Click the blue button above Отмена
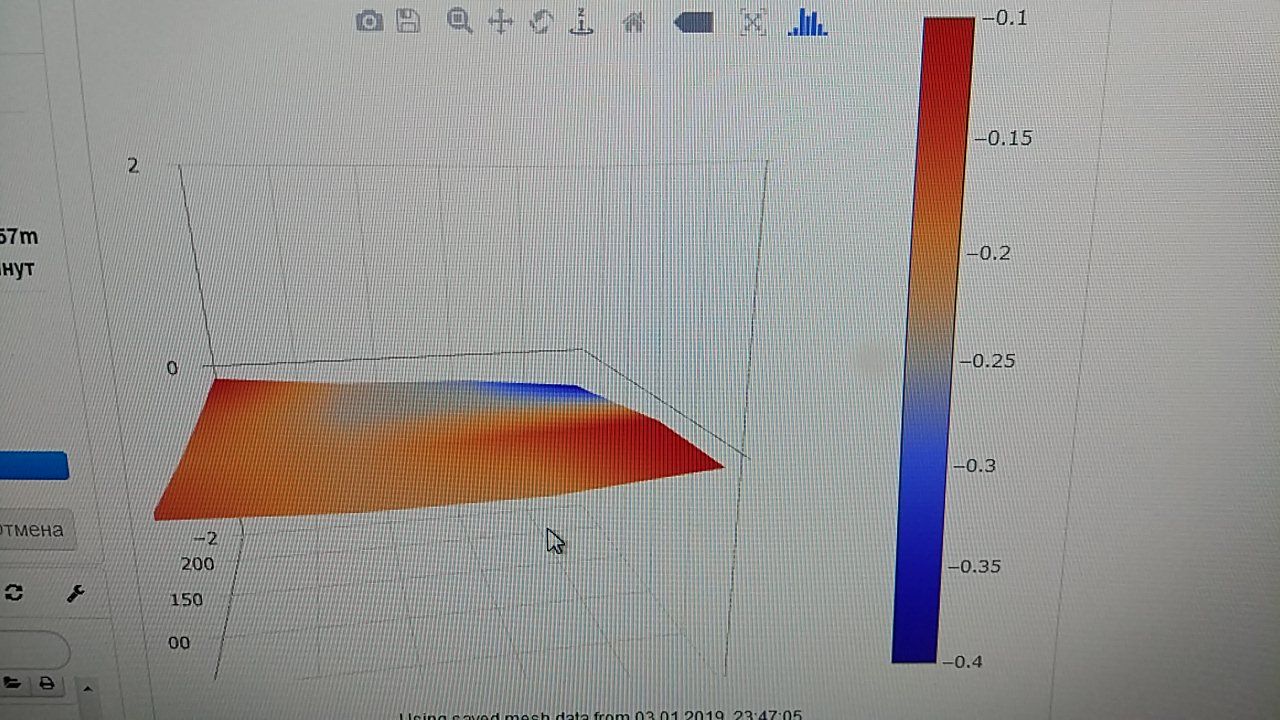The width and height of the screenshot is (1280, 720). tap(33, 466)
